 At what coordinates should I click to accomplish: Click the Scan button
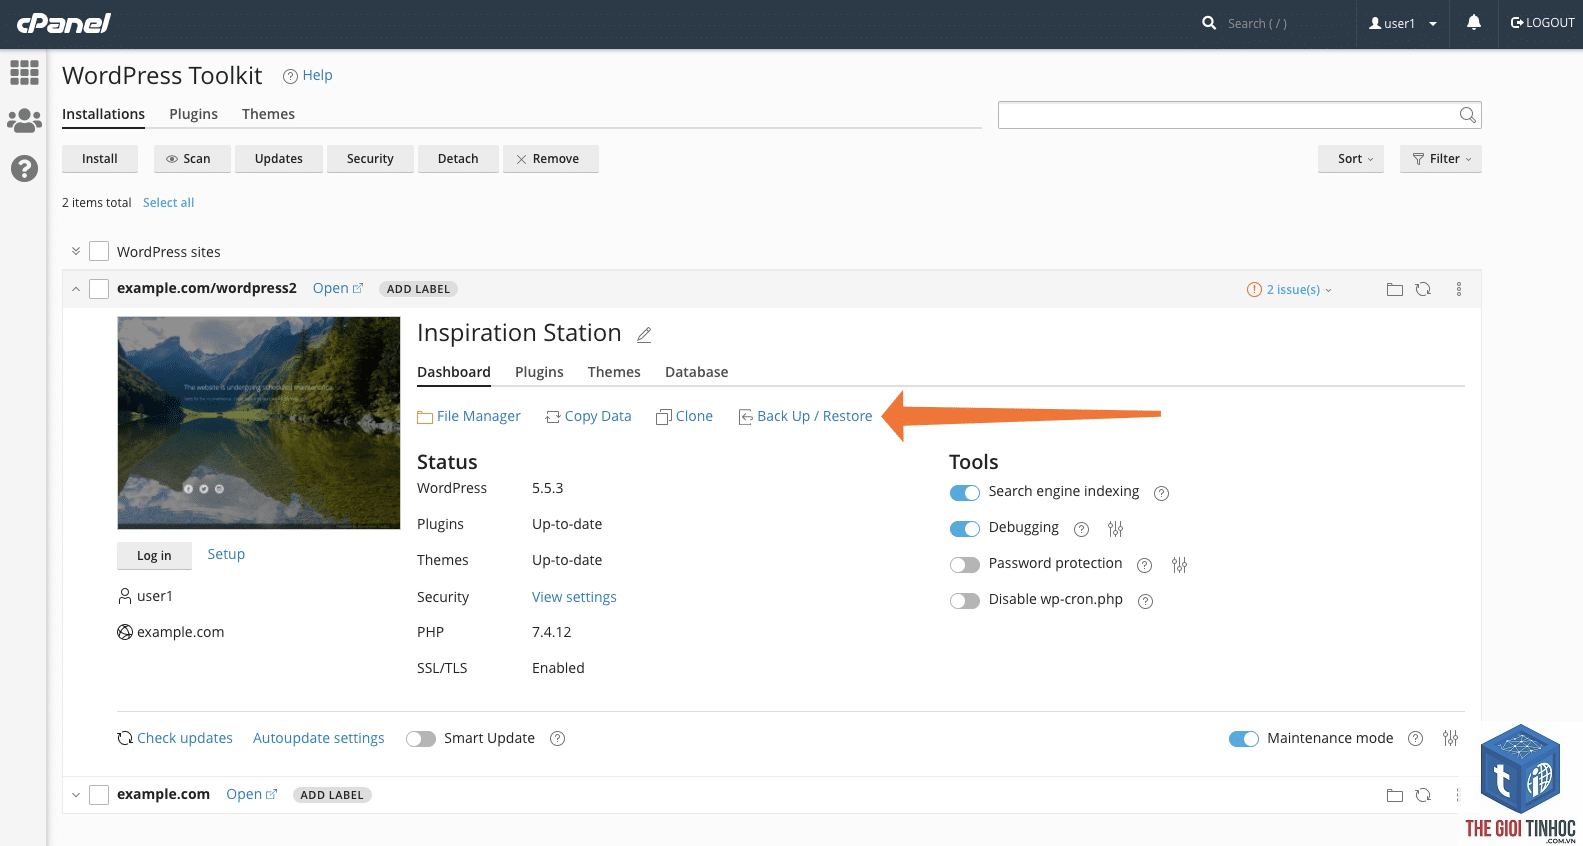pyautogui.click(x=192, y=159)
